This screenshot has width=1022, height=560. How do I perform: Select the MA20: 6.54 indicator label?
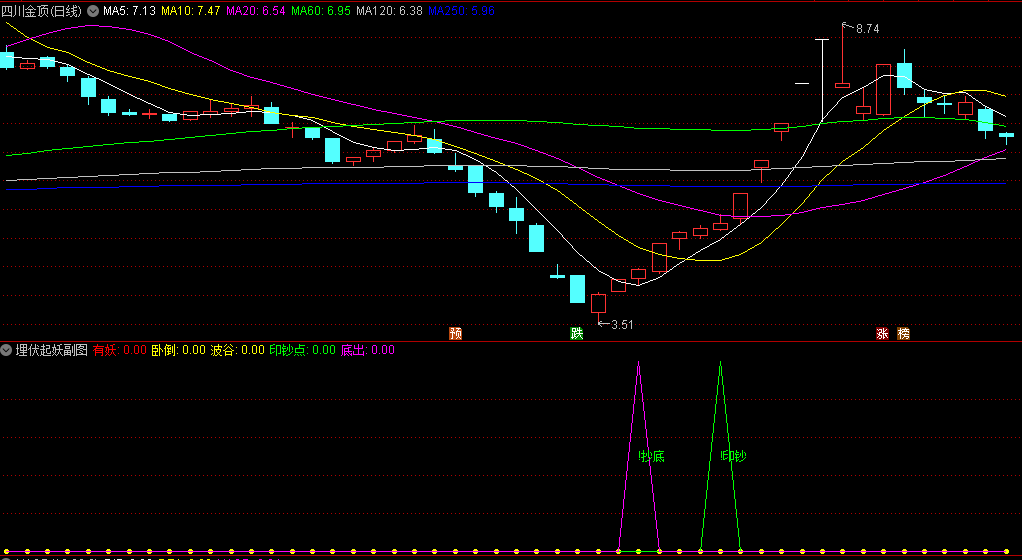256,11
